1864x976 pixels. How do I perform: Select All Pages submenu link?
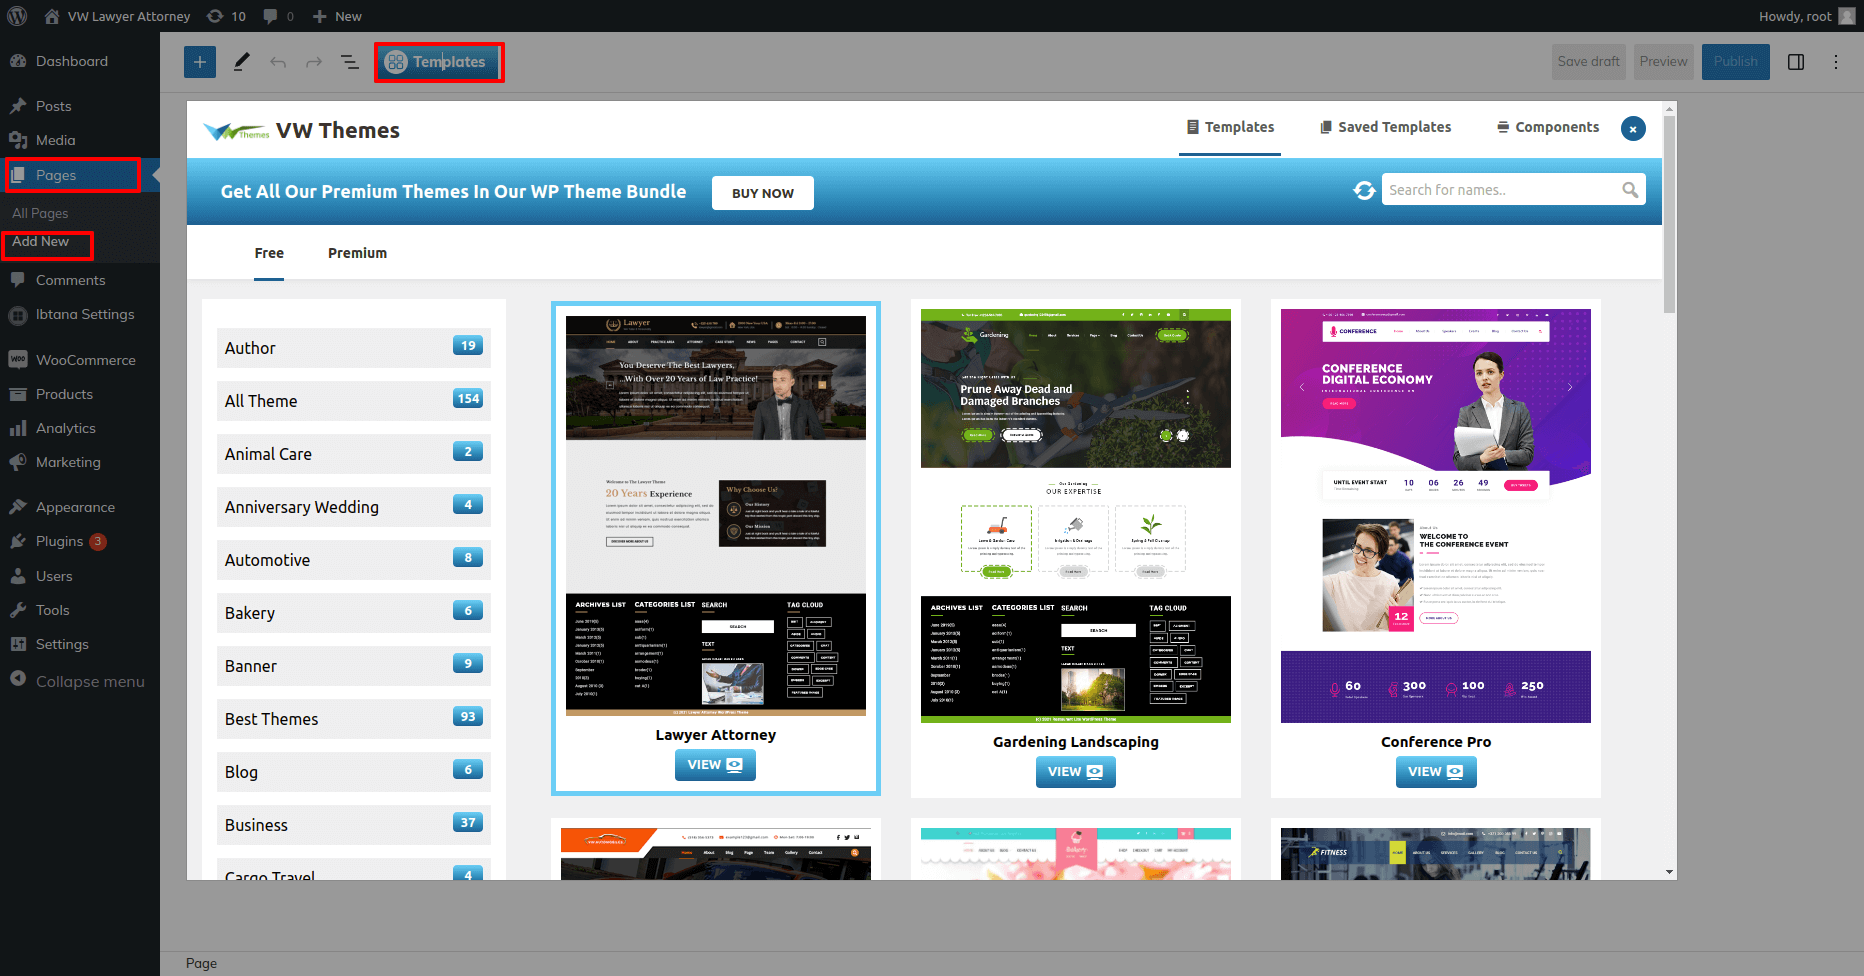40,213
